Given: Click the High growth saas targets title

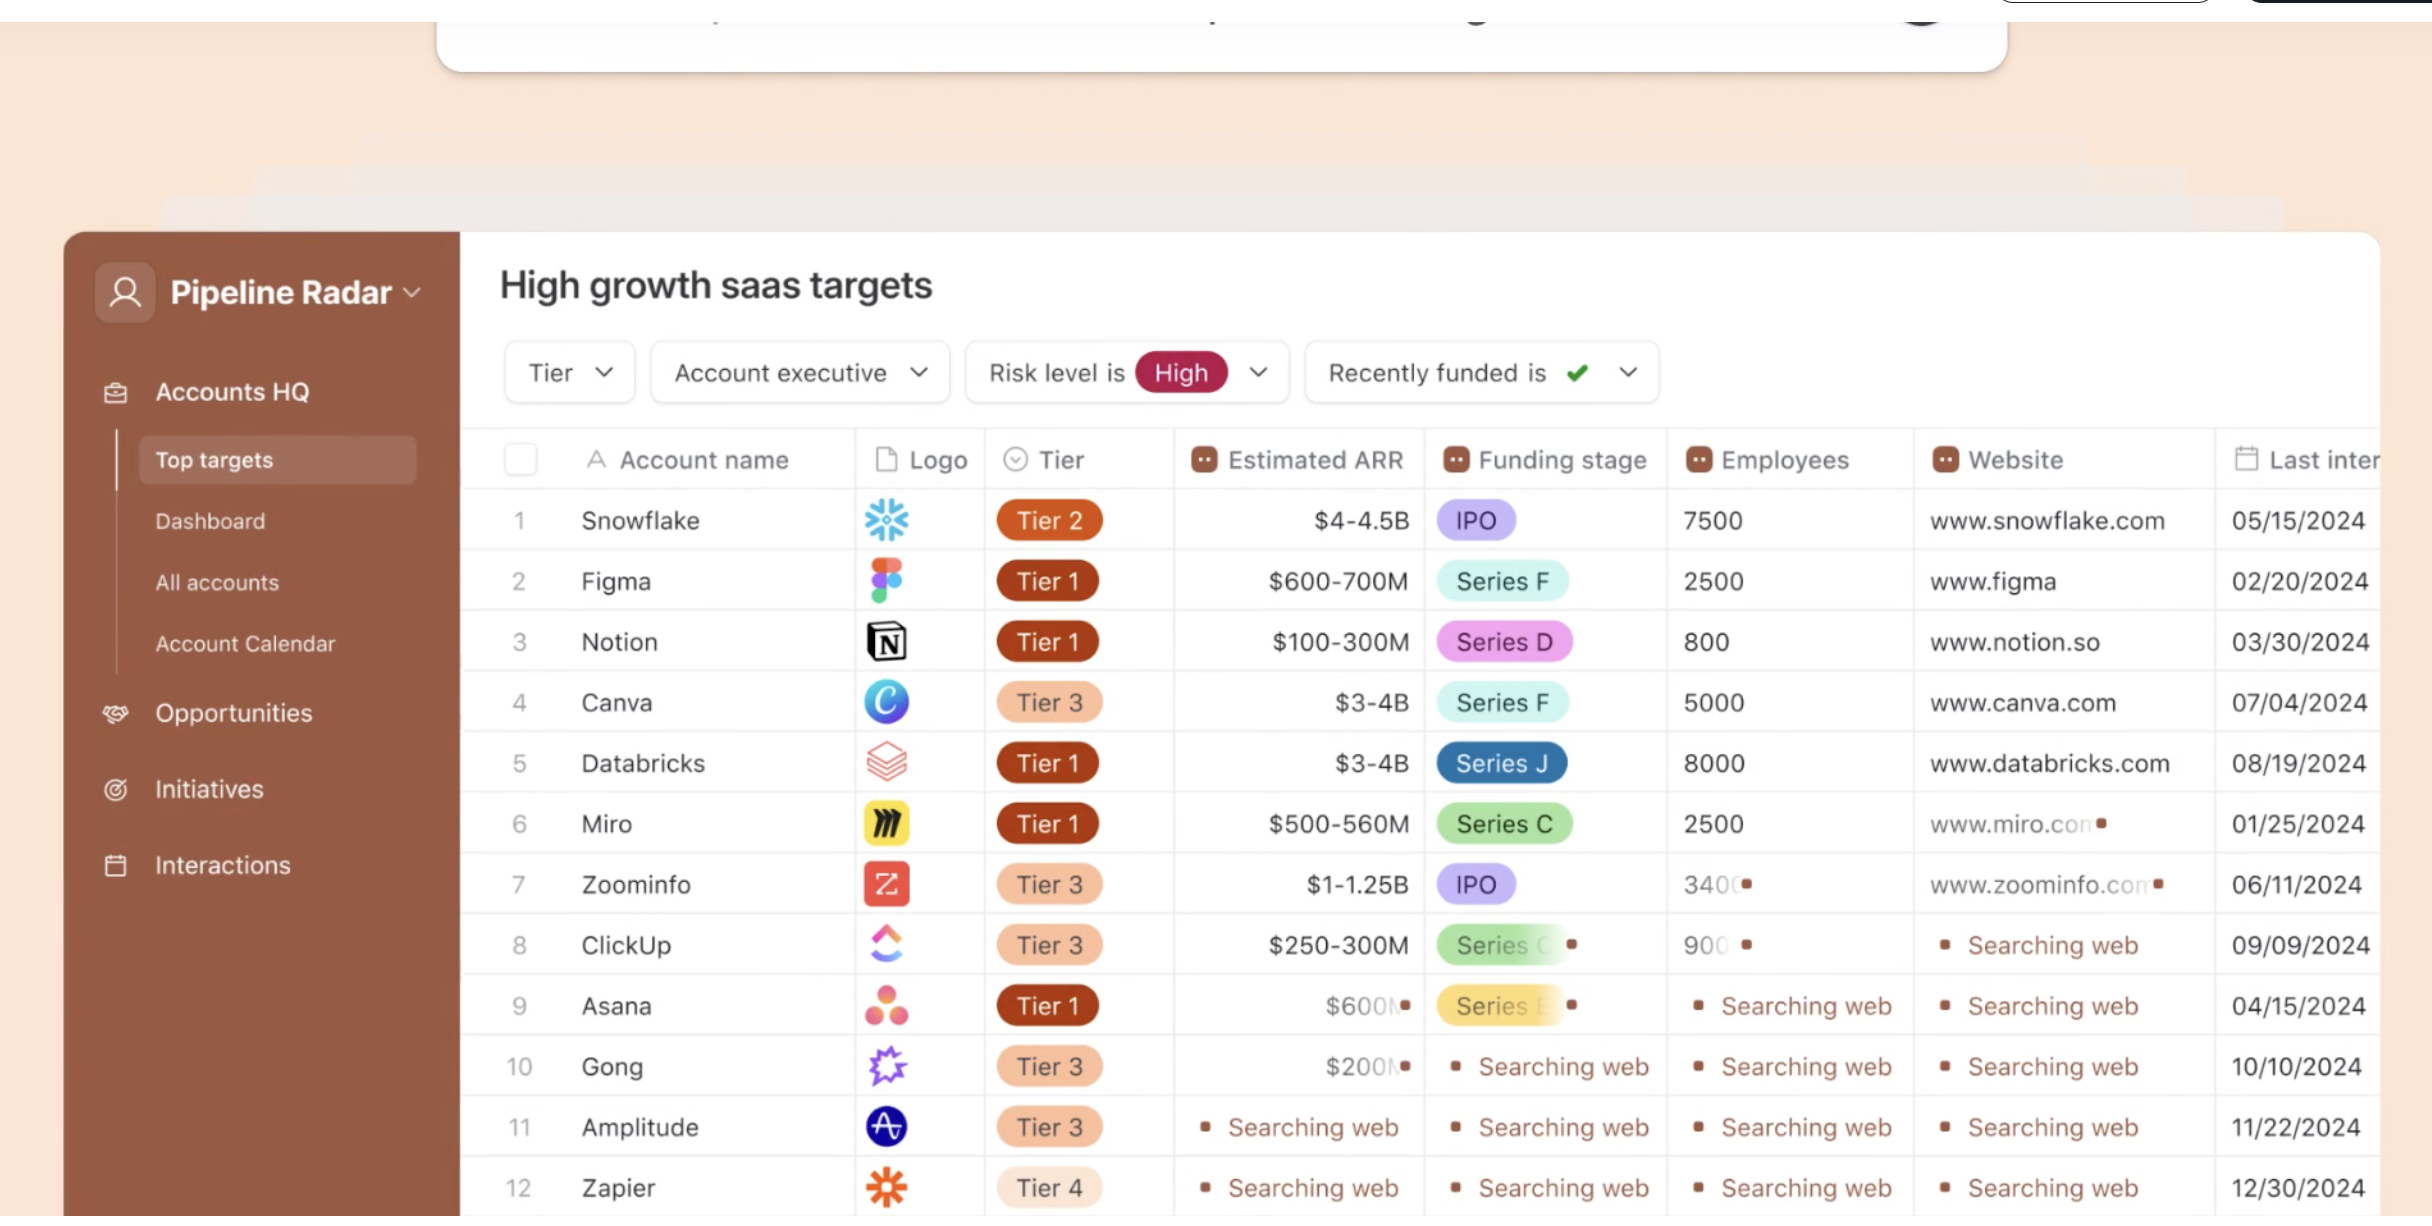Looking at the screenshot, I should pyautogui.click(x=715, y=285).
